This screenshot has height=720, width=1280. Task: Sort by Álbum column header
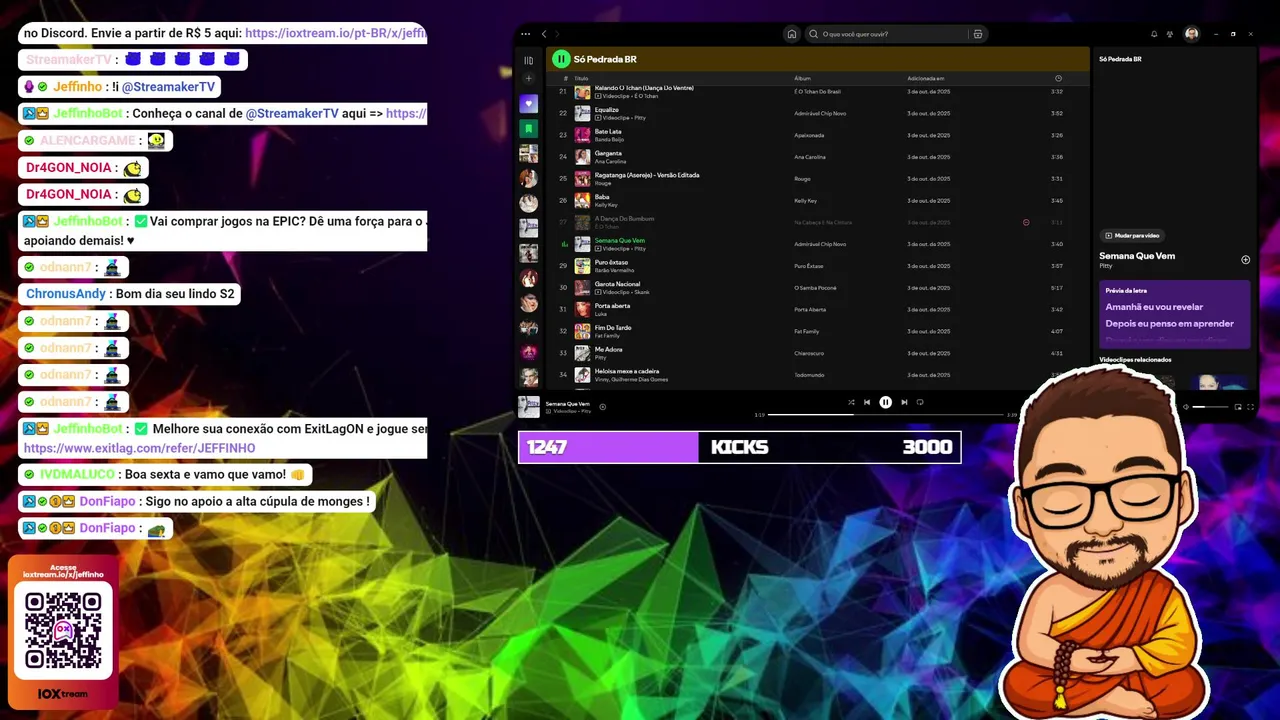pos(802,78)
